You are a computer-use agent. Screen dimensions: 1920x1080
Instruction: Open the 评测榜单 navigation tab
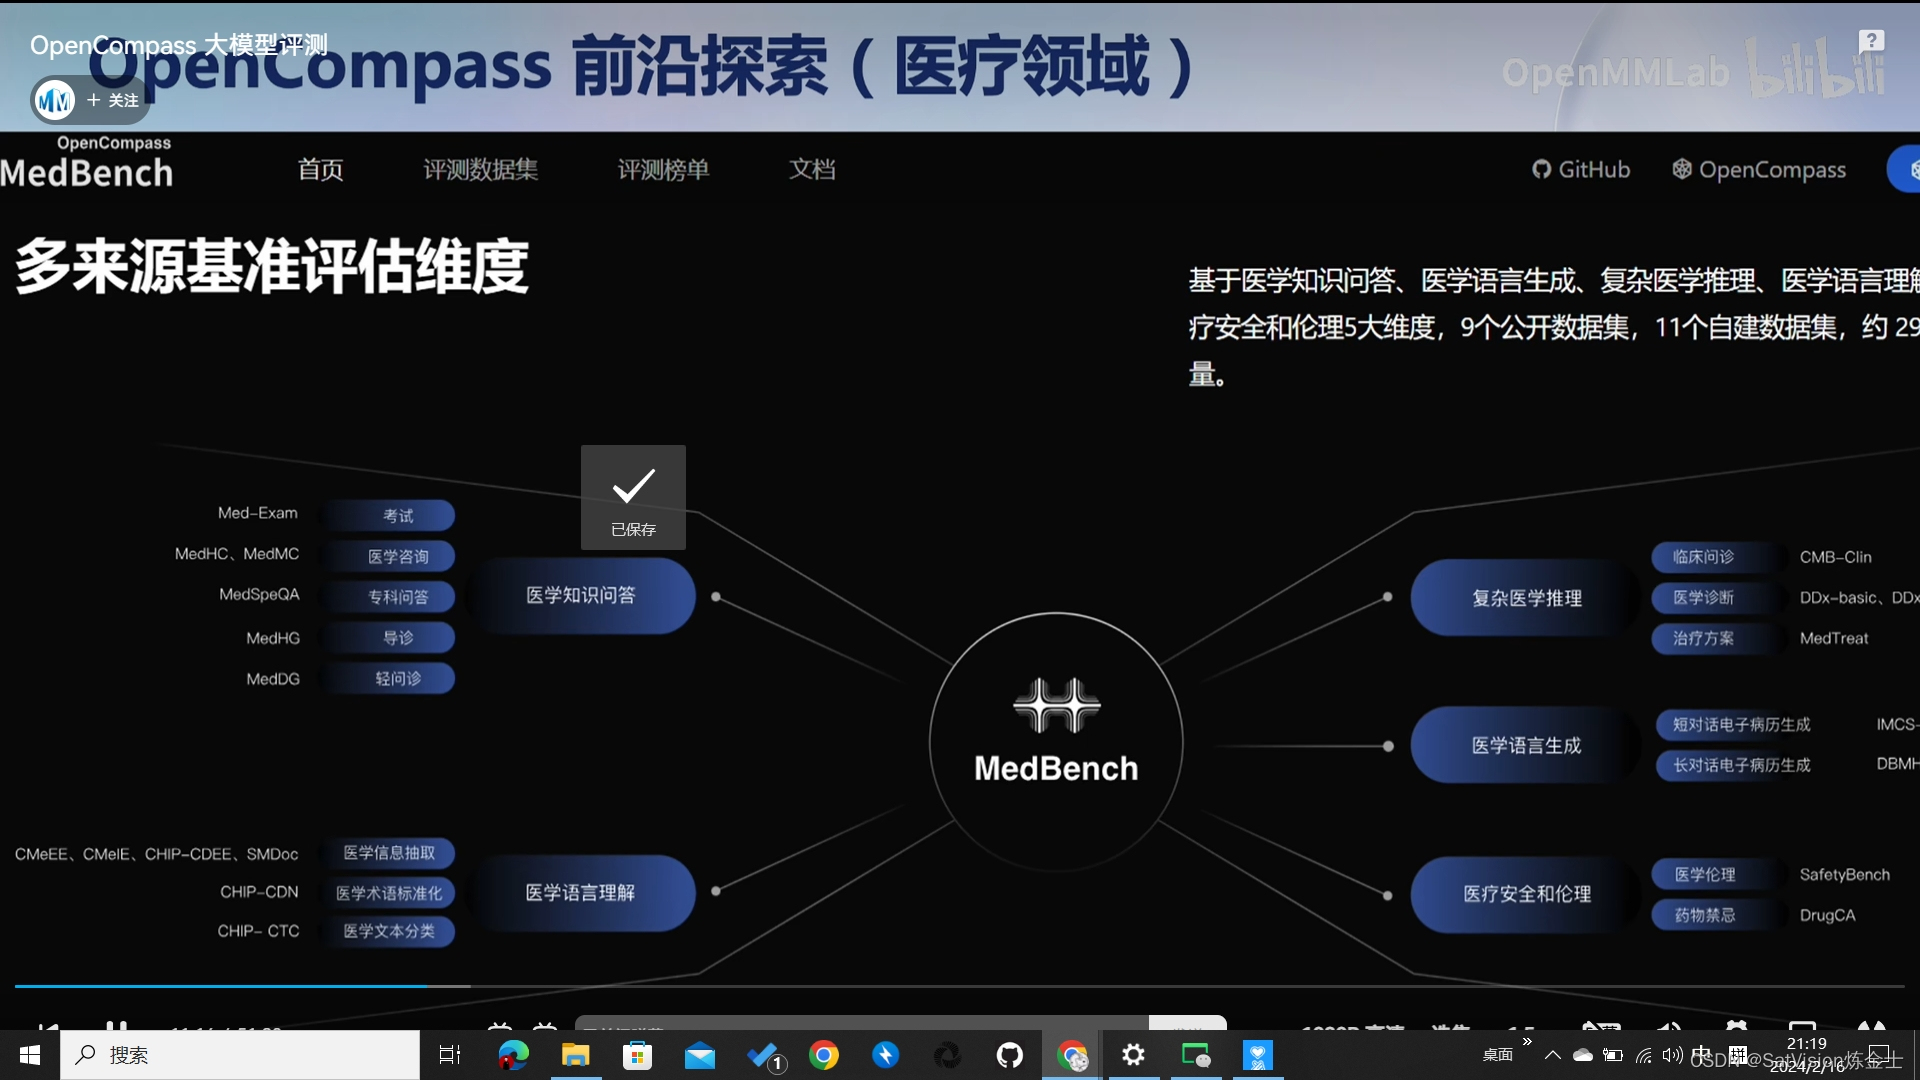point(663,169)
